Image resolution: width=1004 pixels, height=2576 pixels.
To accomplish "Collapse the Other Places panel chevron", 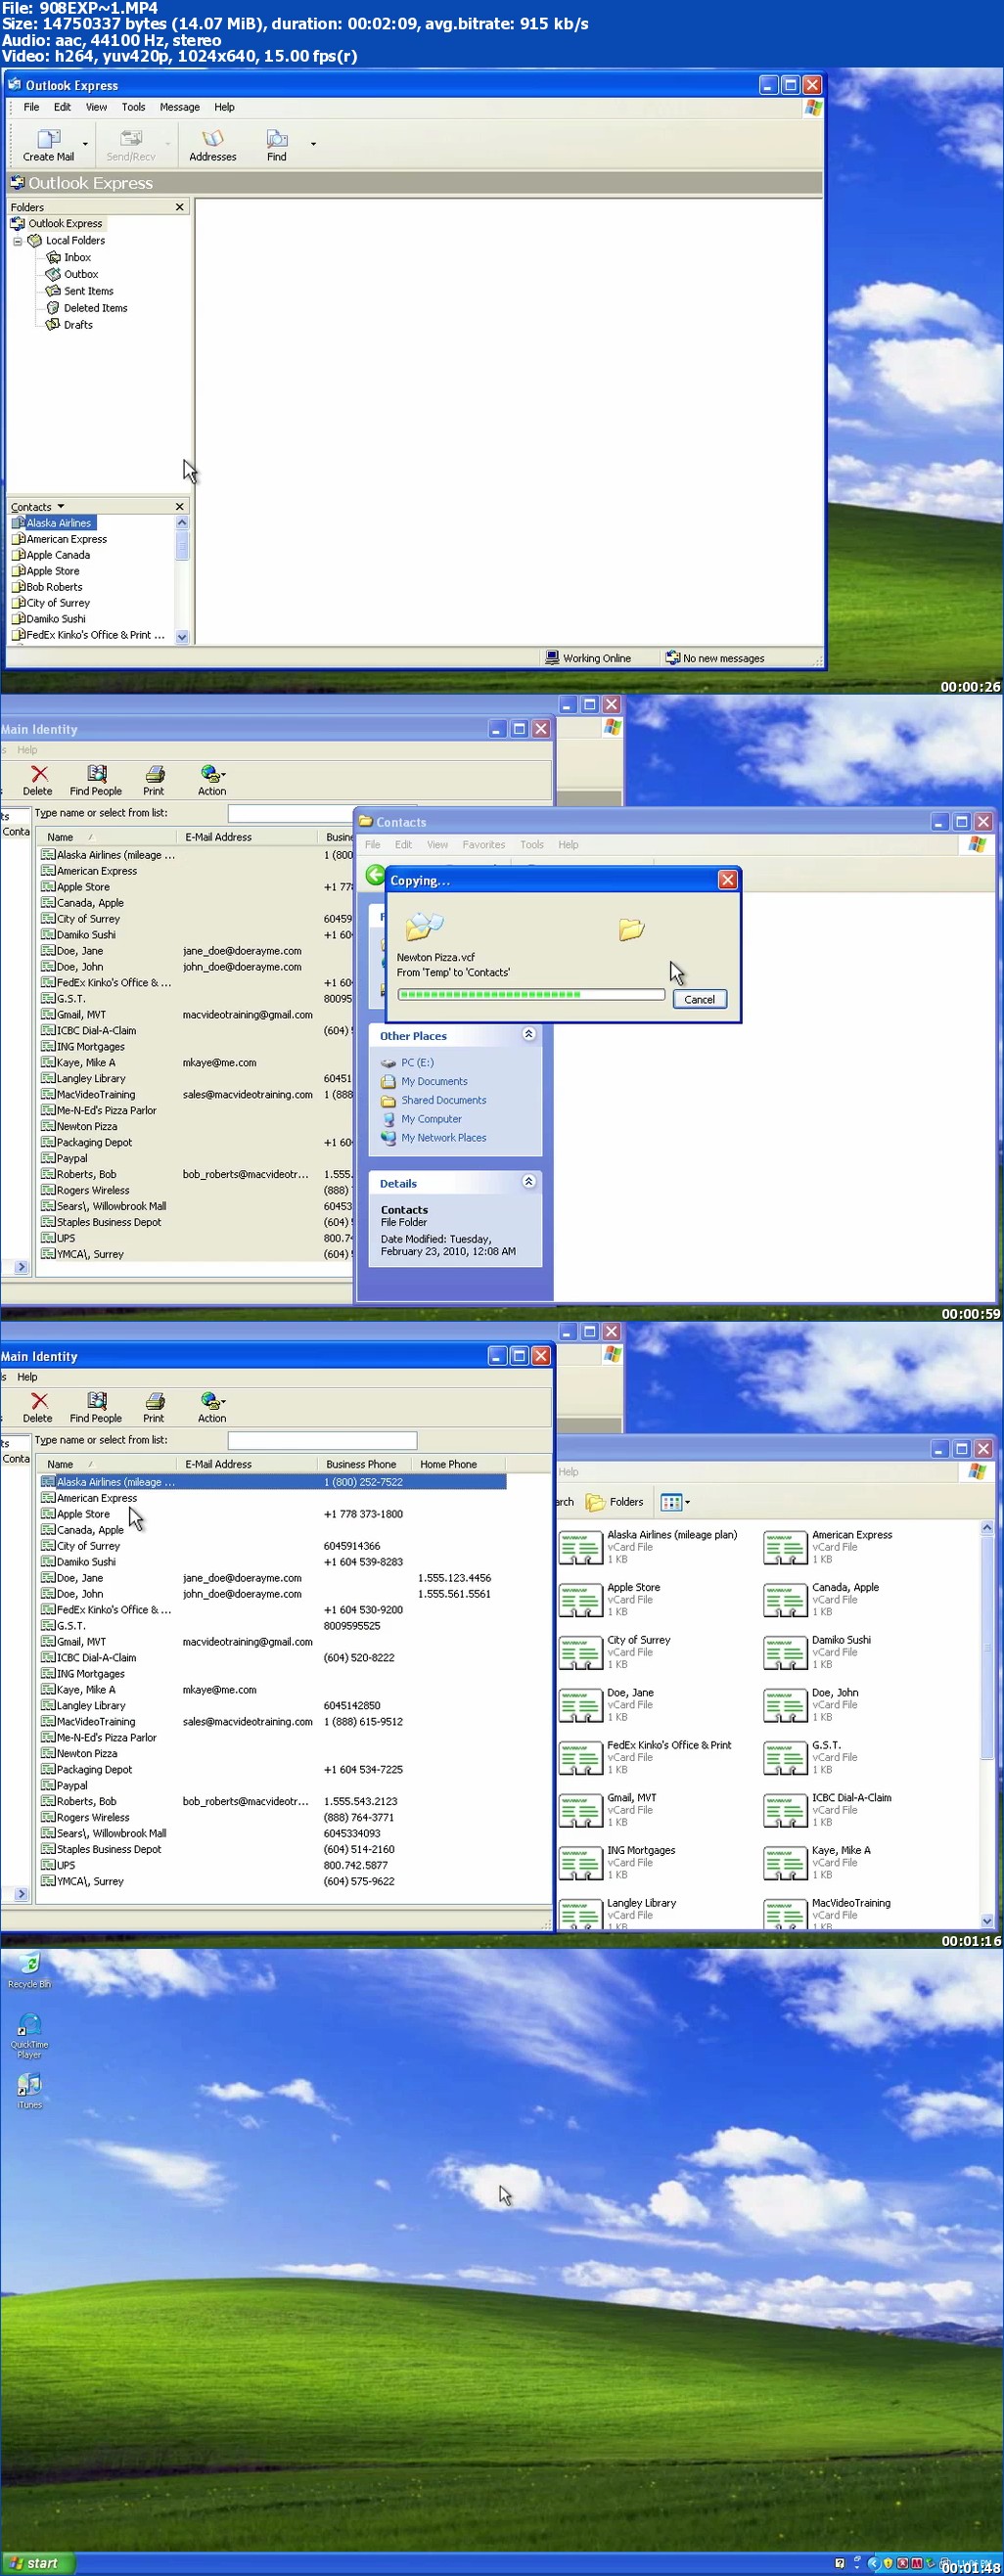I will pyautogui.click(x=529, y=1035).
